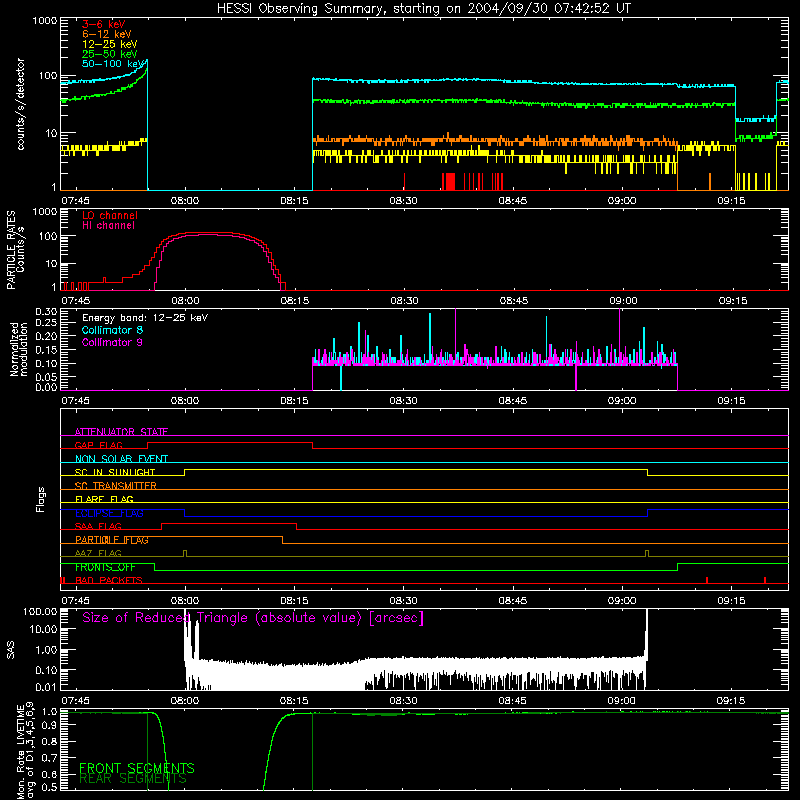Click the 0.7 livetime axis value
Viewport: 800px width, 800px height.
click(49, 758)
